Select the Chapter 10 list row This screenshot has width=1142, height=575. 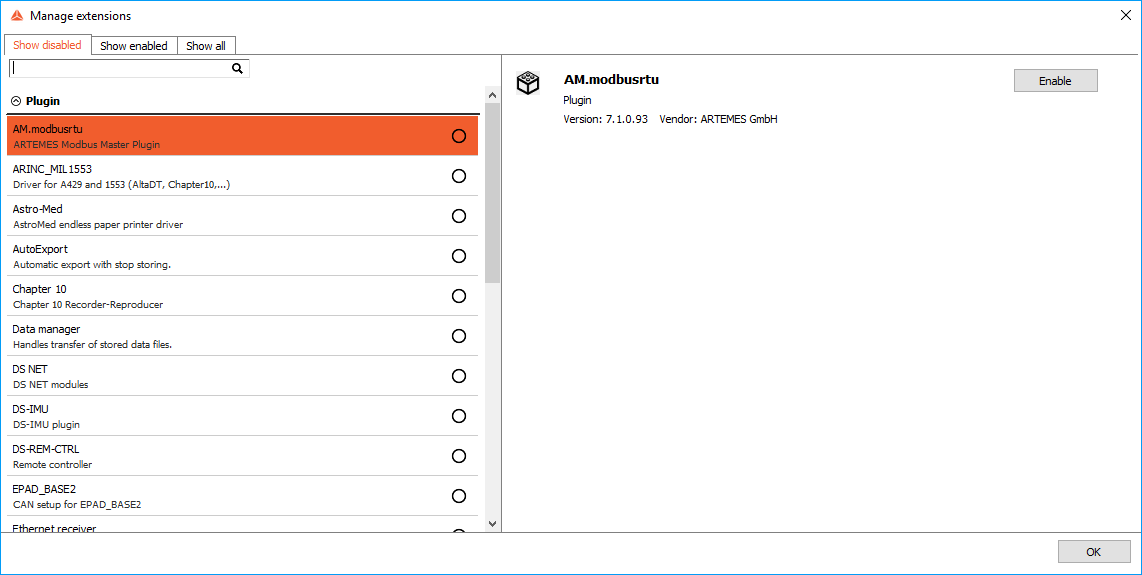tap(243, 296)
